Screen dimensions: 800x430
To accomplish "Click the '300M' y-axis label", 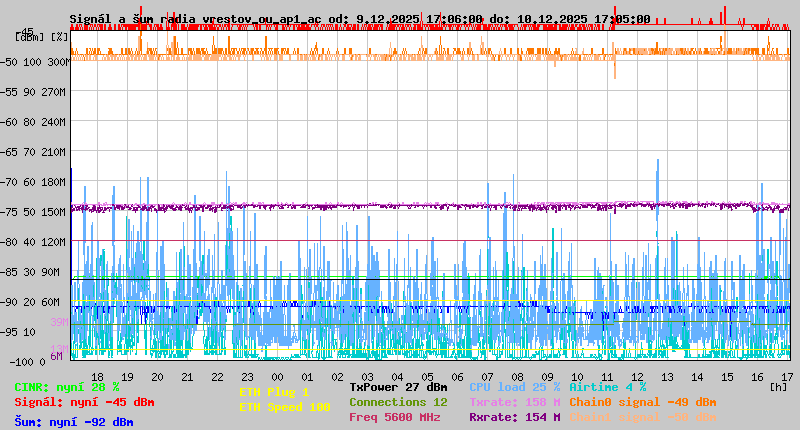I will [x=59, y=62].
